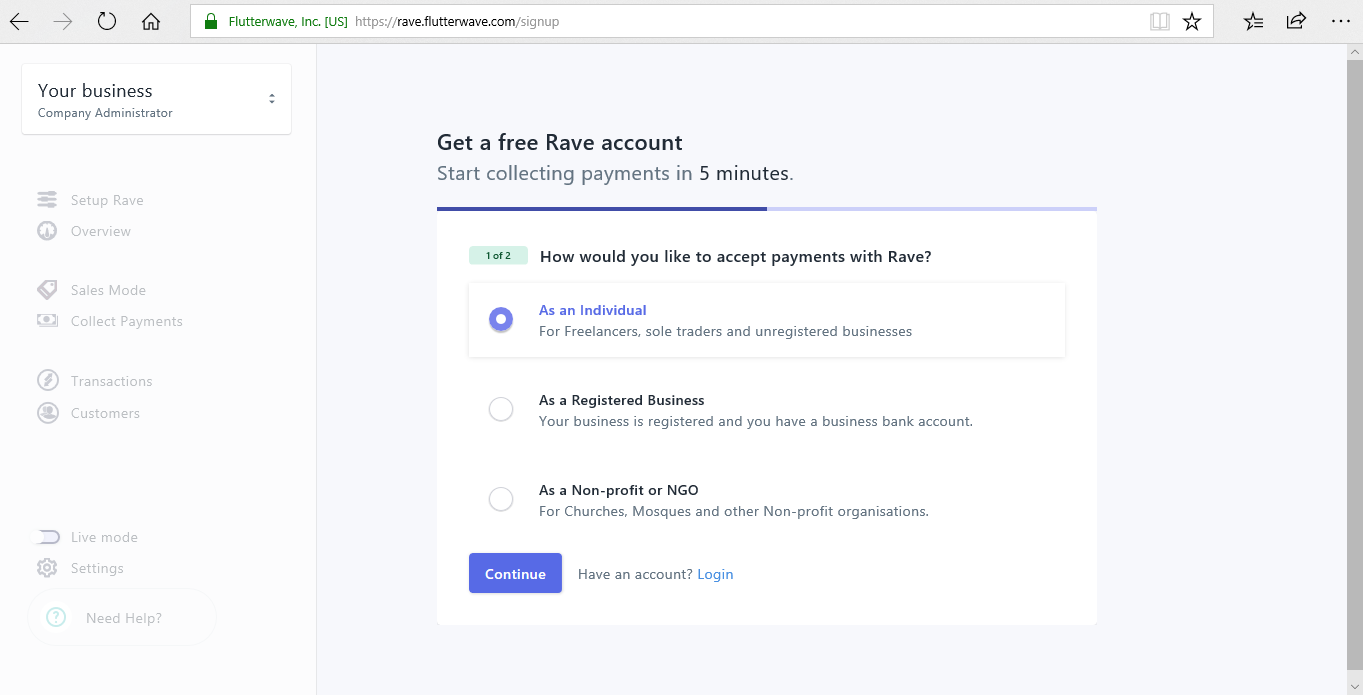Choose As a Registered Business
Viewport: 1363px width, 695px height.
pyautogui.click(x=500, y=408)
